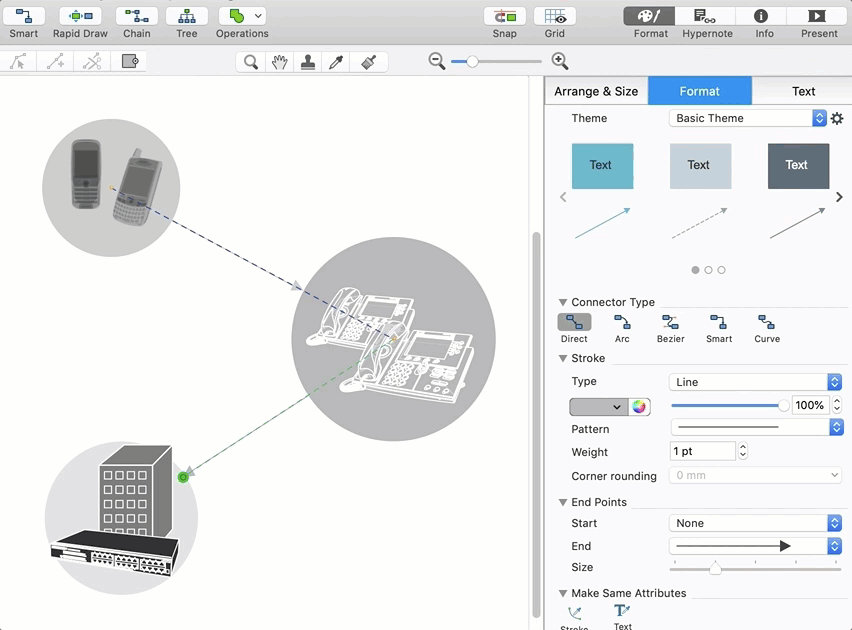Select the format painter brush tool

coord(369,62)
